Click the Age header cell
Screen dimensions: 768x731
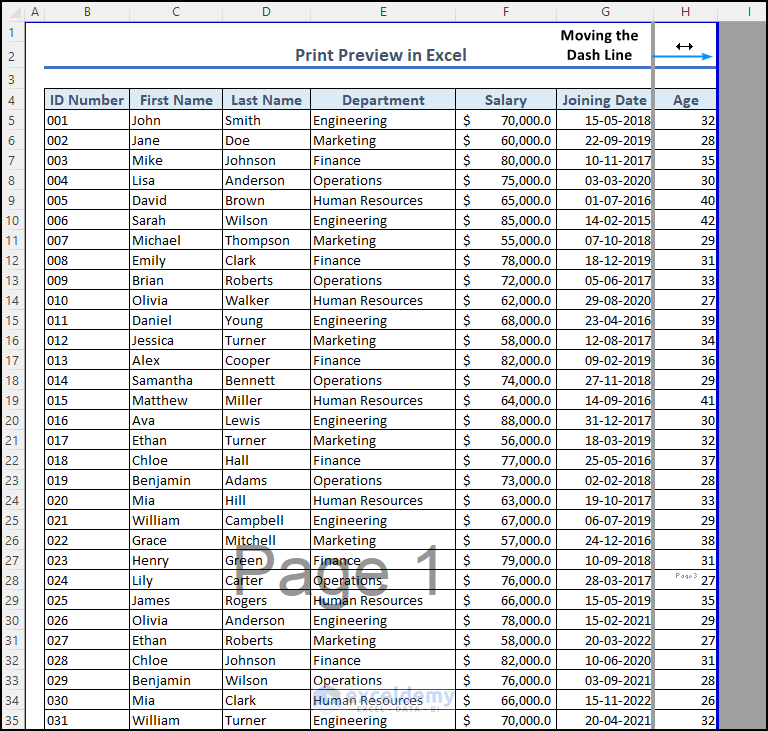click(x=685, y=100)
